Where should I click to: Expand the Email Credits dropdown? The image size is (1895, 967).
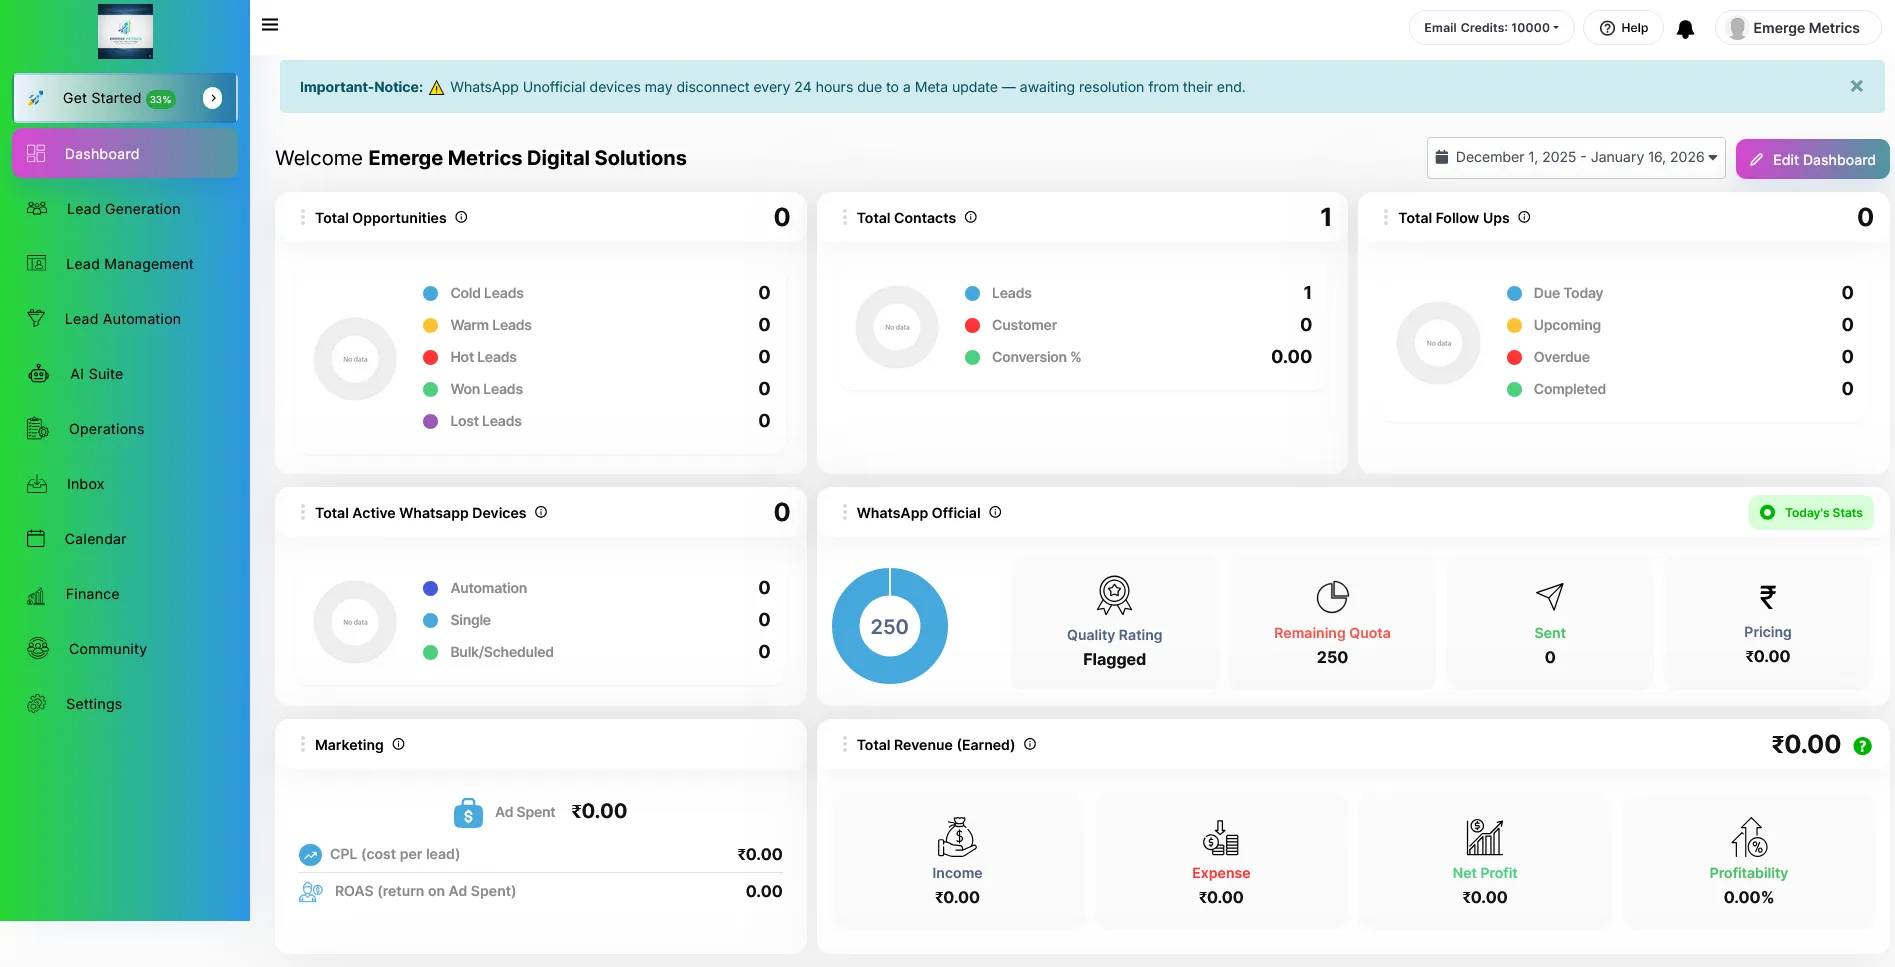click(x=1491, y=28)
